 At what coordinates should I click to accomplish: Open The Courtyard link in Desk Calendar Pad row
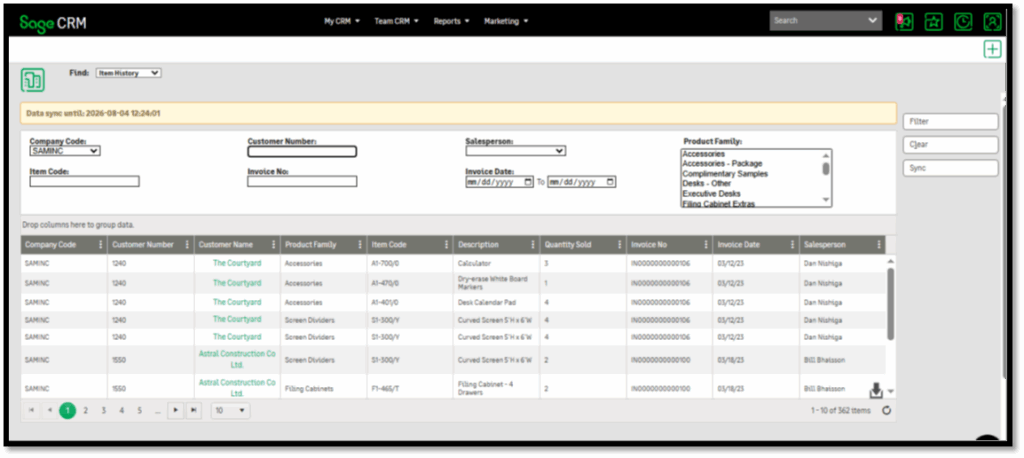pos(237,303)
